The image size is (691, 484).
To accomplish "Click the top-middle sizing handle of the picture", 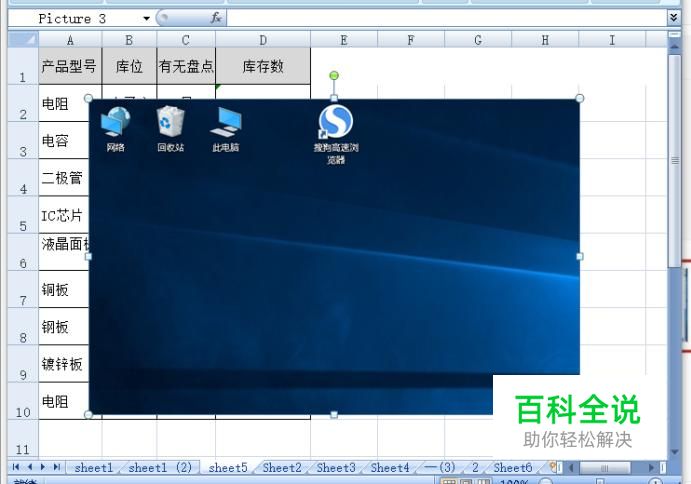I will pos(334,98).
